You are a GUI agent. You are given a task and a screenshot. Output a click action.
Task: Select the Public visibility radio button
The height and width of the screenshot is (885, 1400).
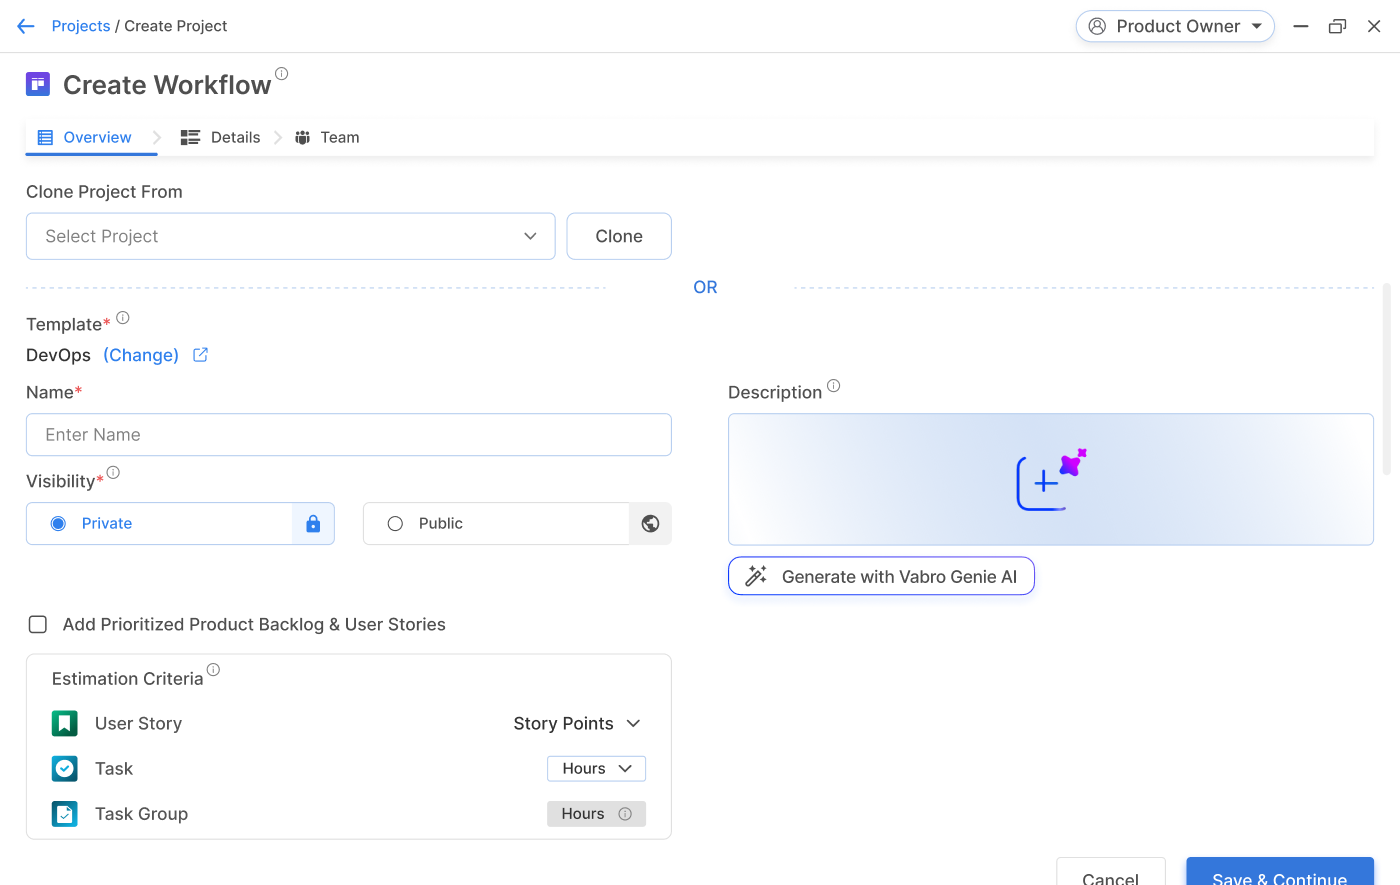point(395,524)
